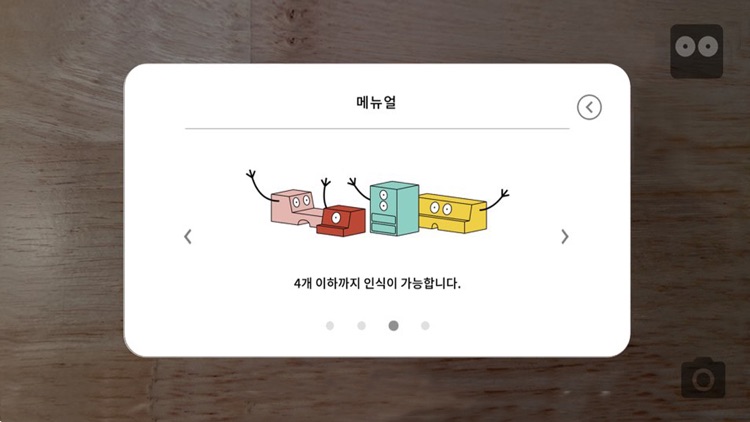Image resolution: width=750 pixels, height=422 pixels.
Task: Tap the teal block's bottom drawer
Action: point(384,229)
